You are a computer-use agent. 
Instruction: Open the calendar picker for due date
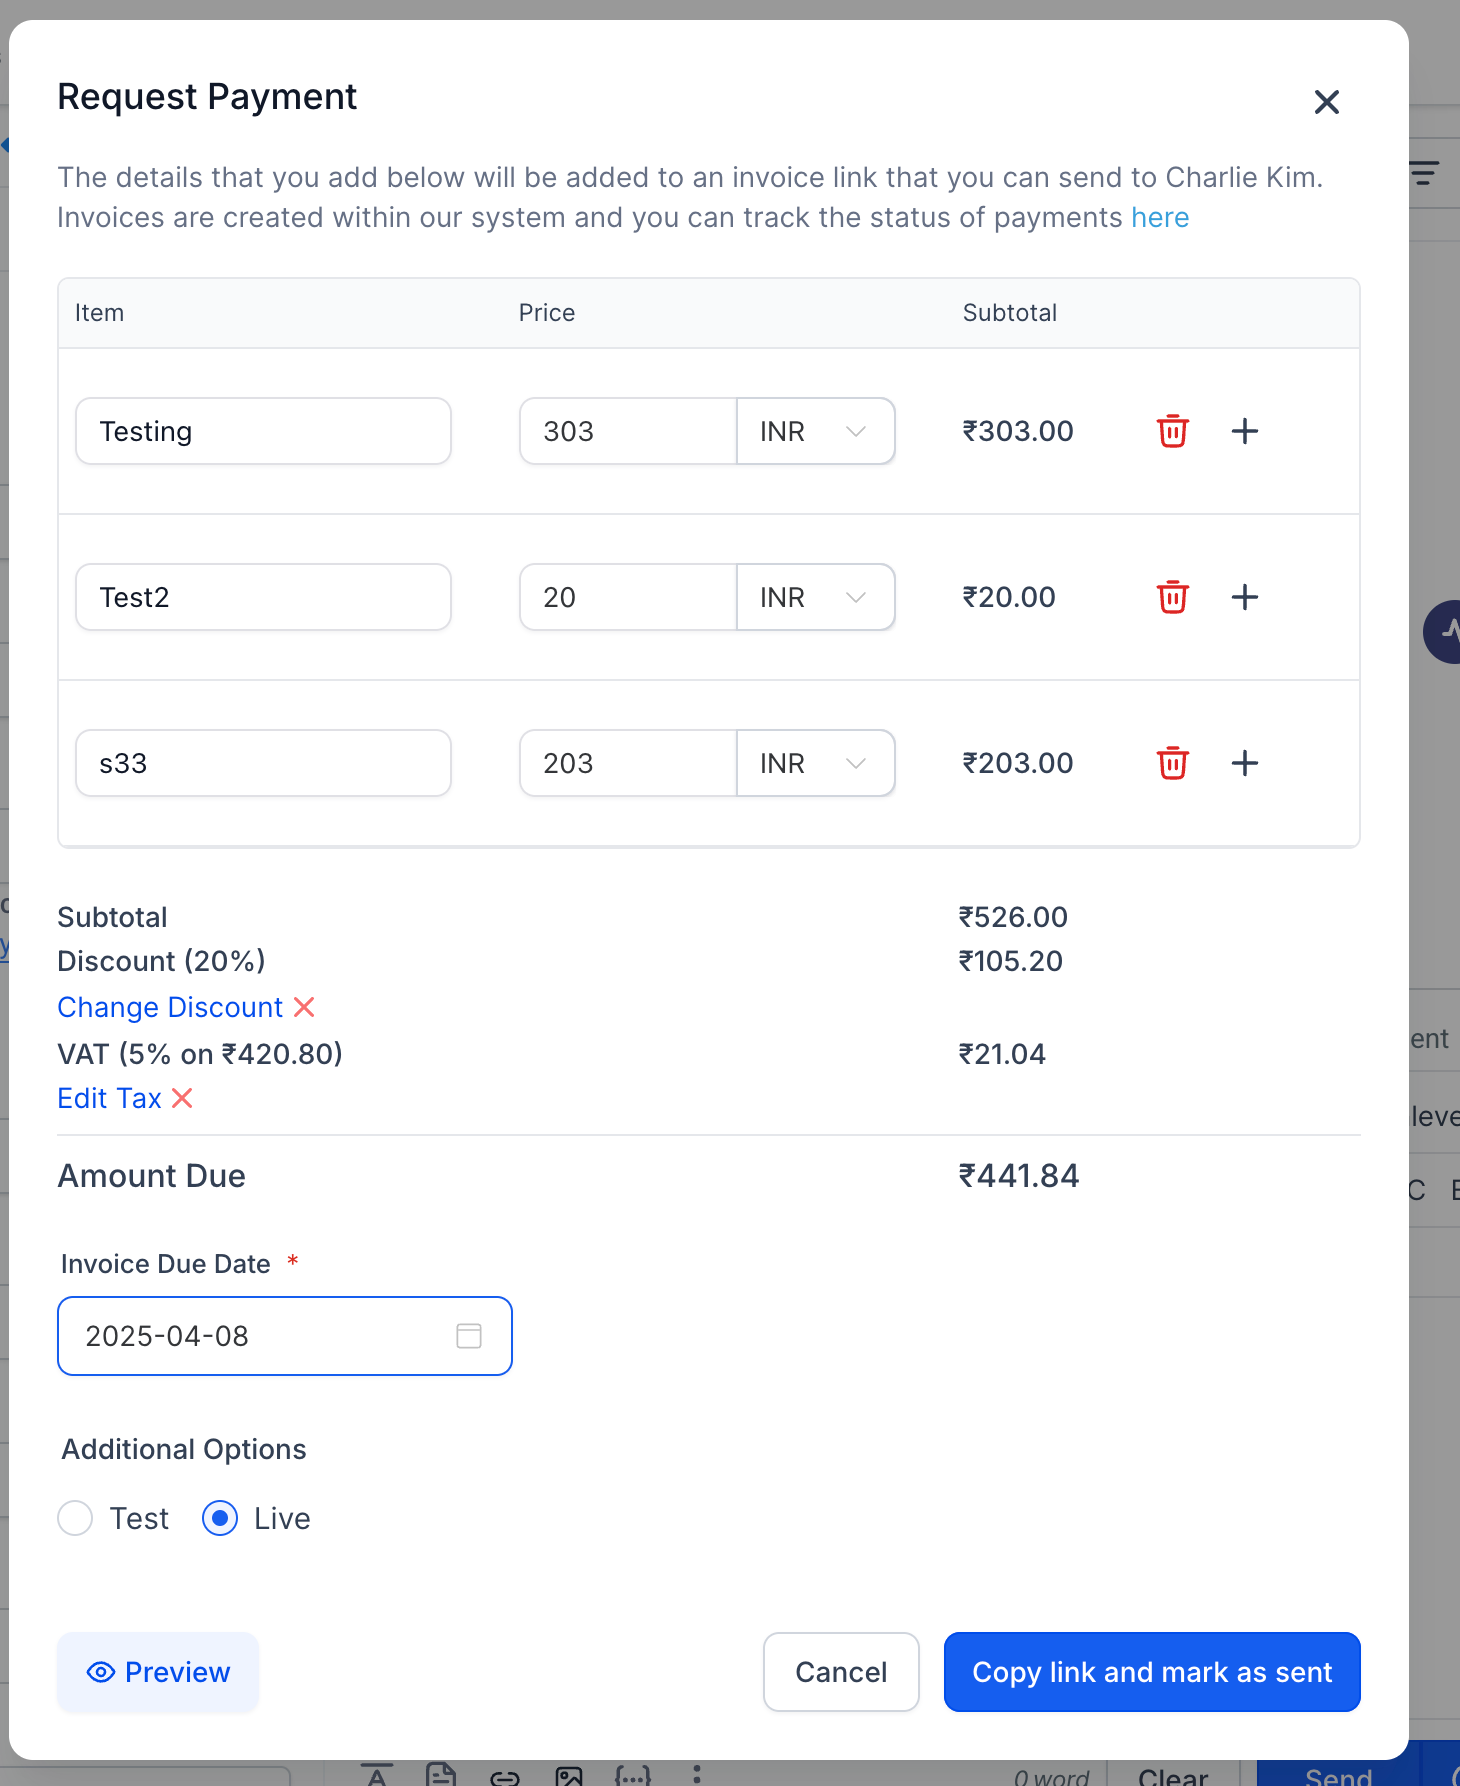469,1336
